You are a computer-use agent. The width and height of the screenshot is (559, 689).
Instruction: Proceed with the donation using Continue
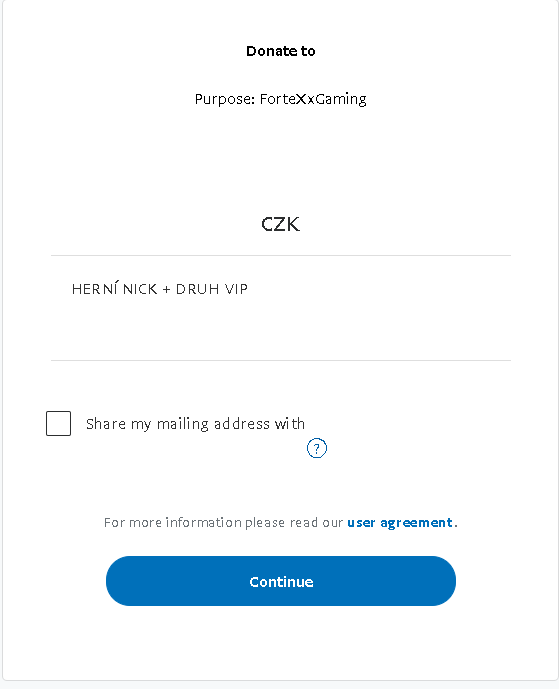[281, 581]
